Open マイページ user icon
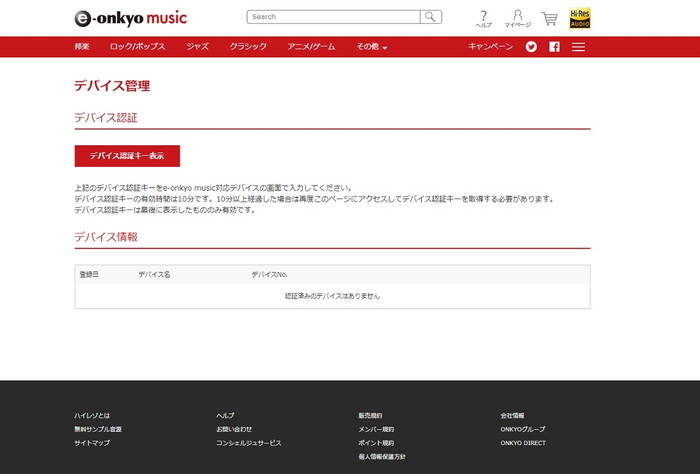 [517, 19]
